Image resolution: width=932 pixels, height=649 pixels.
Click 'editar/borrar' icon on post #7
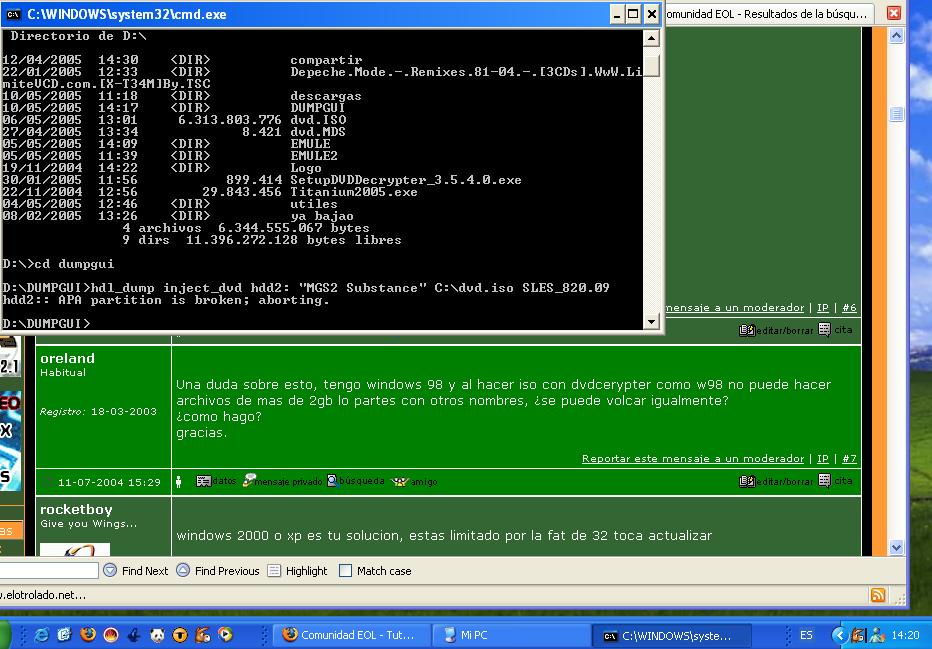pos(746,481)
